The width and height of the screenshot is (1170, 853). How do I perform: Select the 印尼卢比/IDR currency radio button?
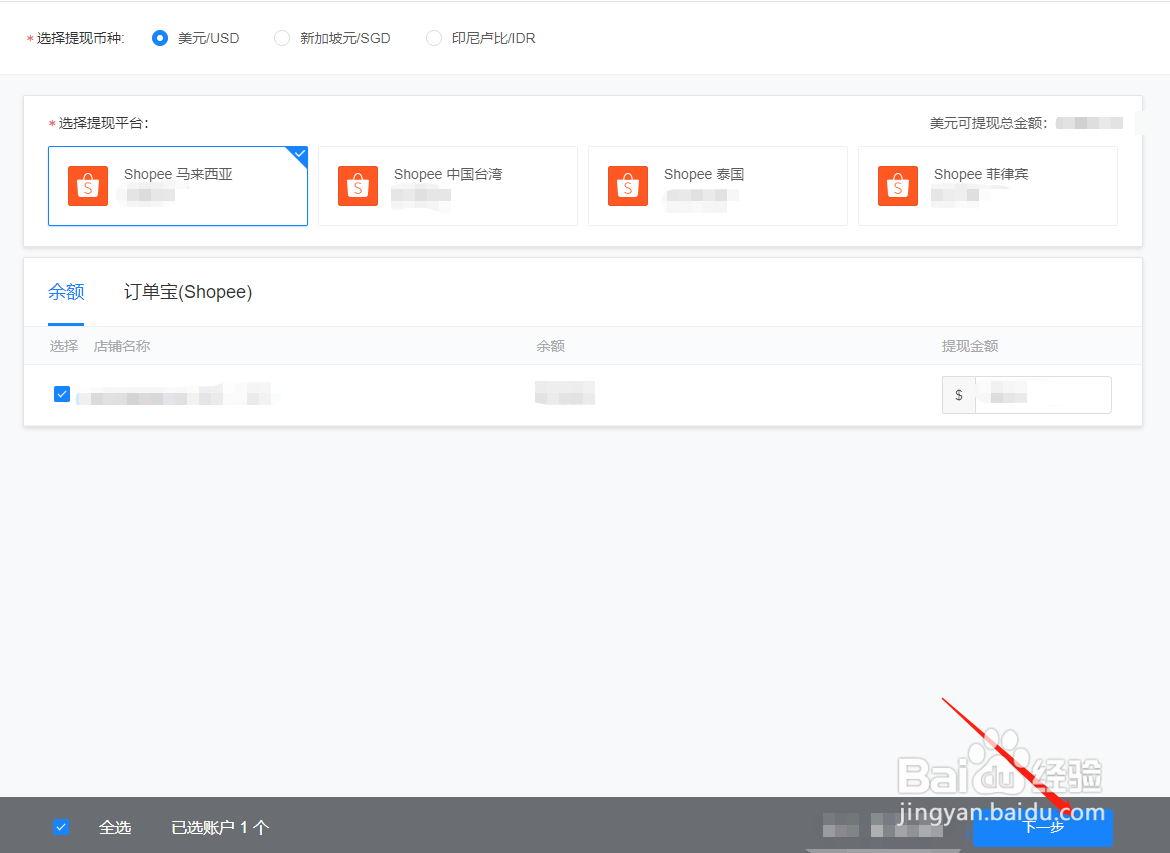(x=434, y=38)
